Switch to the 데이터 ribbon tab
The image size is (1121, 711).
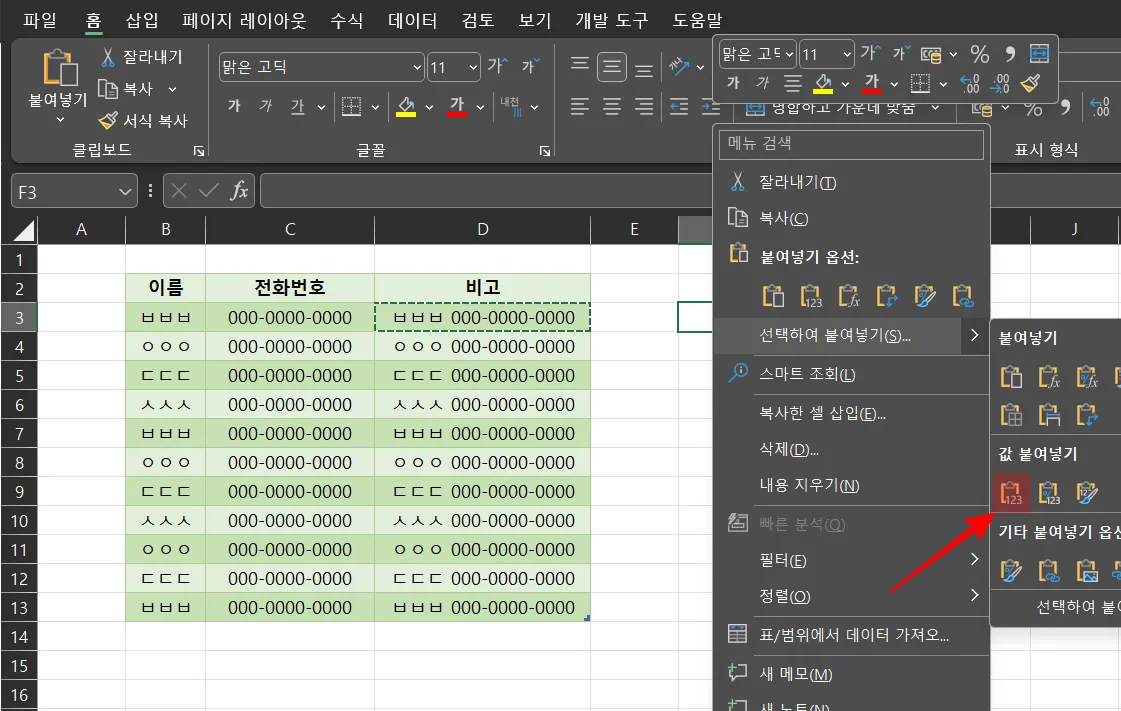tap(412, 20)
